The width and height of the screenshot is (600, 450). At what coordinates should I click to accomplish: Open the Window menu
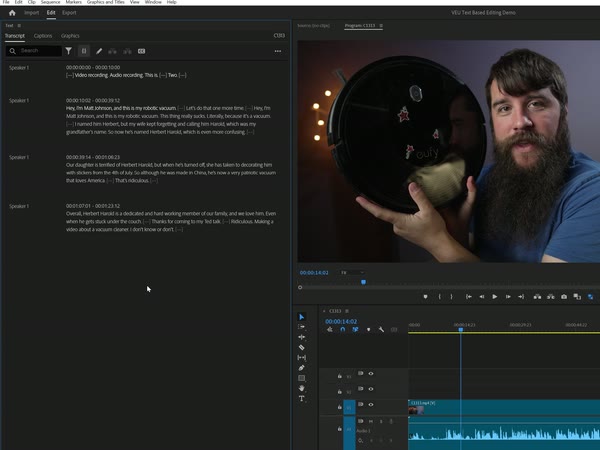153,2
